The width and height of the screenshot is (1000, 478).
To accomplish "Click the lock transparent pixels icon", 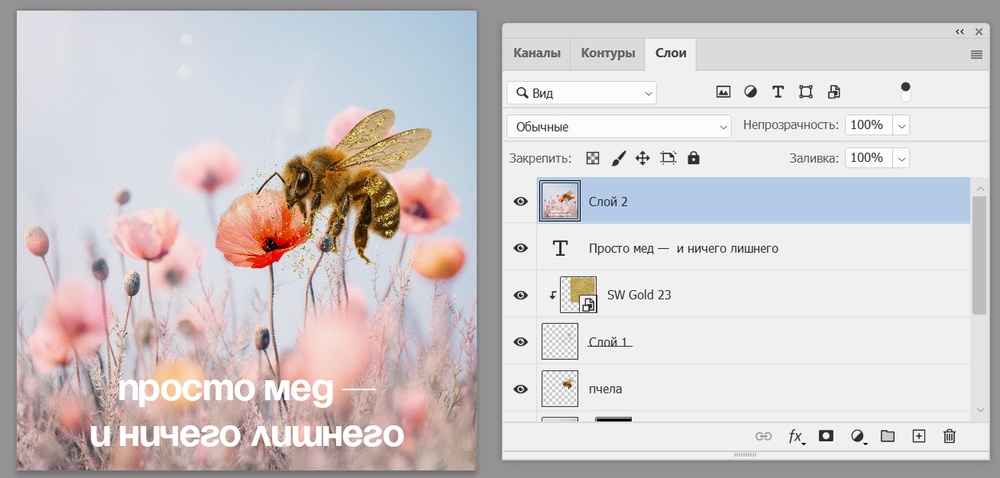I will click(x=593, y=158).
